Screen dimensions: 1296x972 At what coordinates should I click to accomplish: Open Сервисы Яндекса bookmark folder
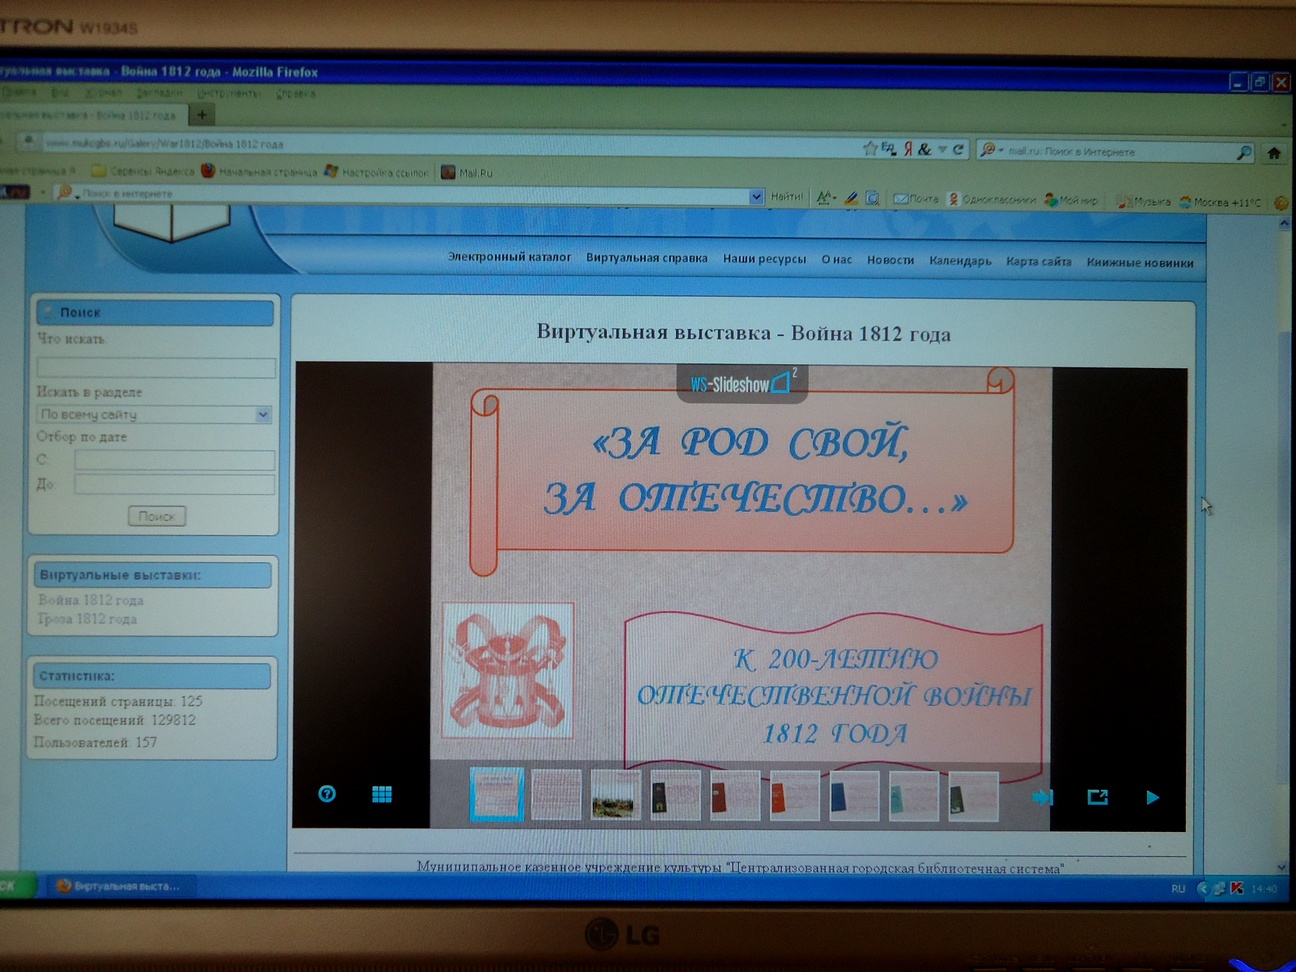[143, 171]
